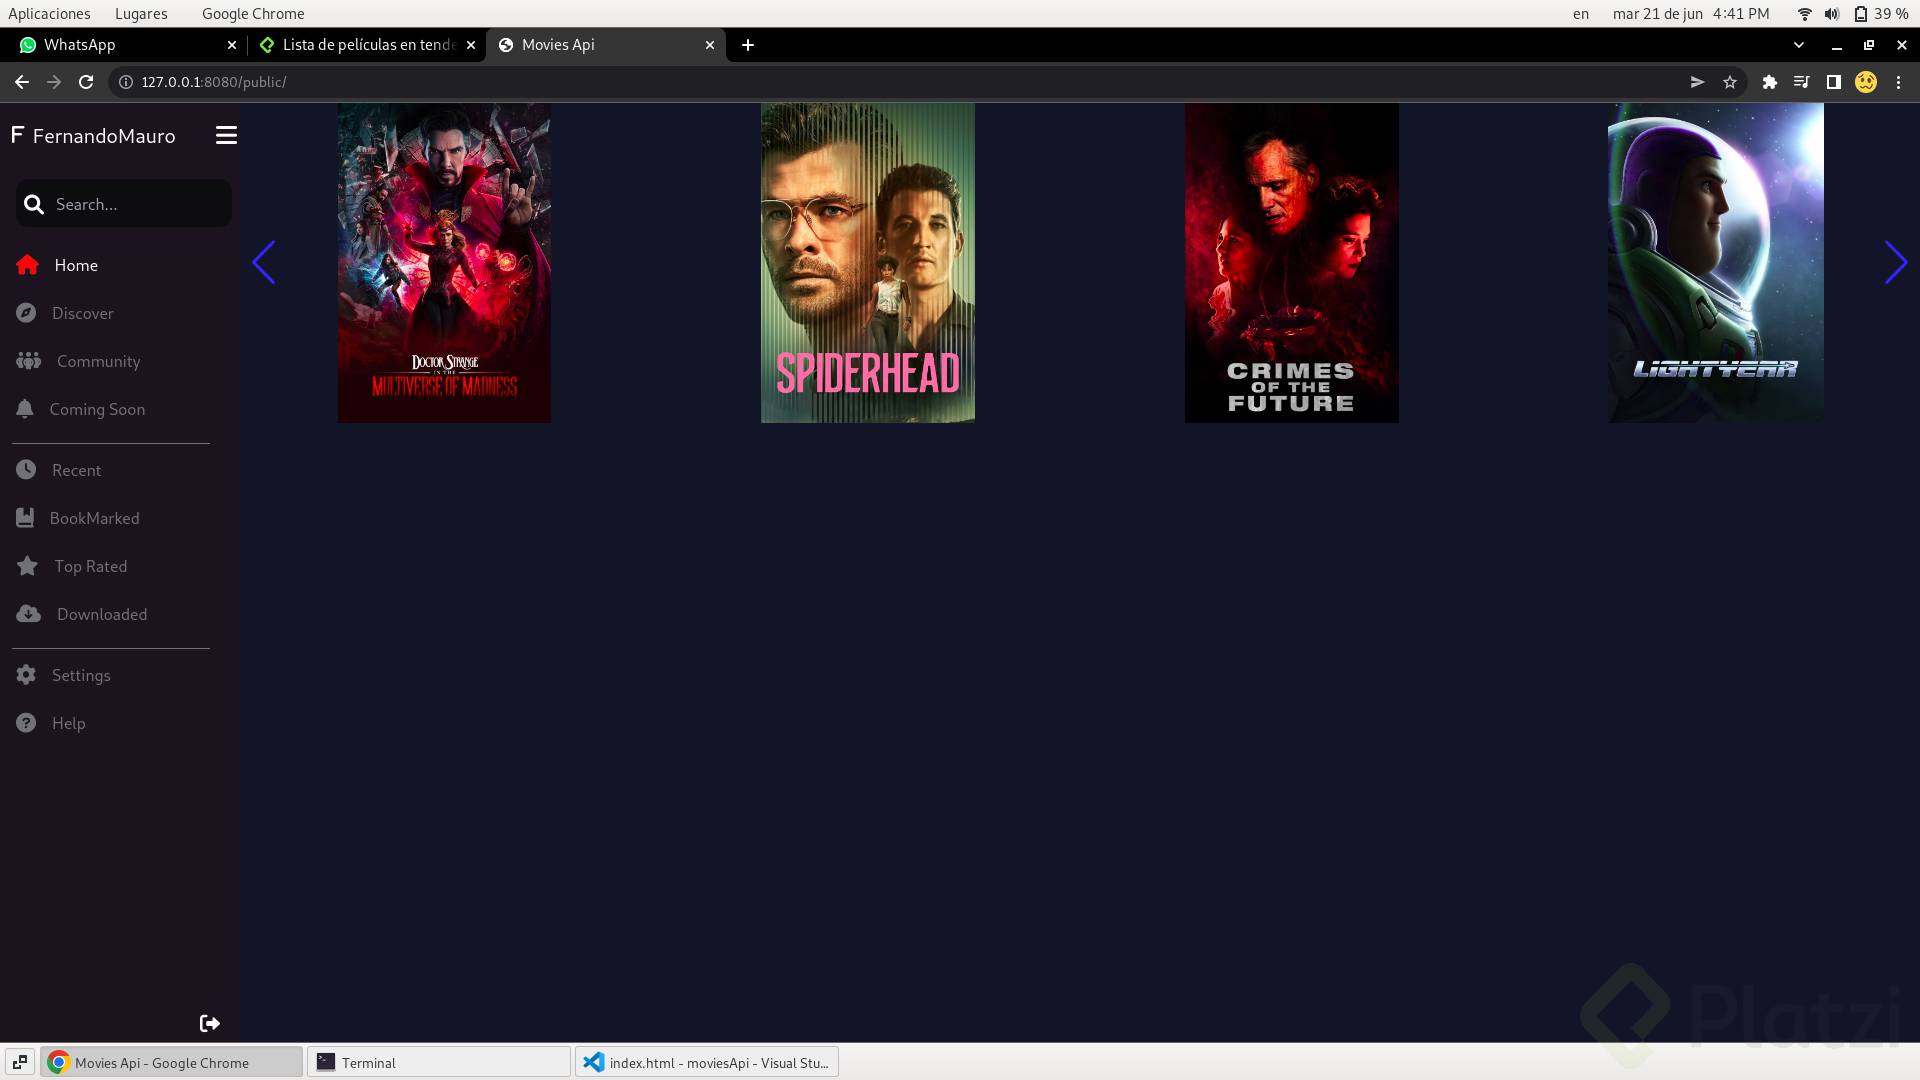Screen dimensions: 1920x1080
Task: Click the Downloaded cloud icon
Action: (29, 614)
